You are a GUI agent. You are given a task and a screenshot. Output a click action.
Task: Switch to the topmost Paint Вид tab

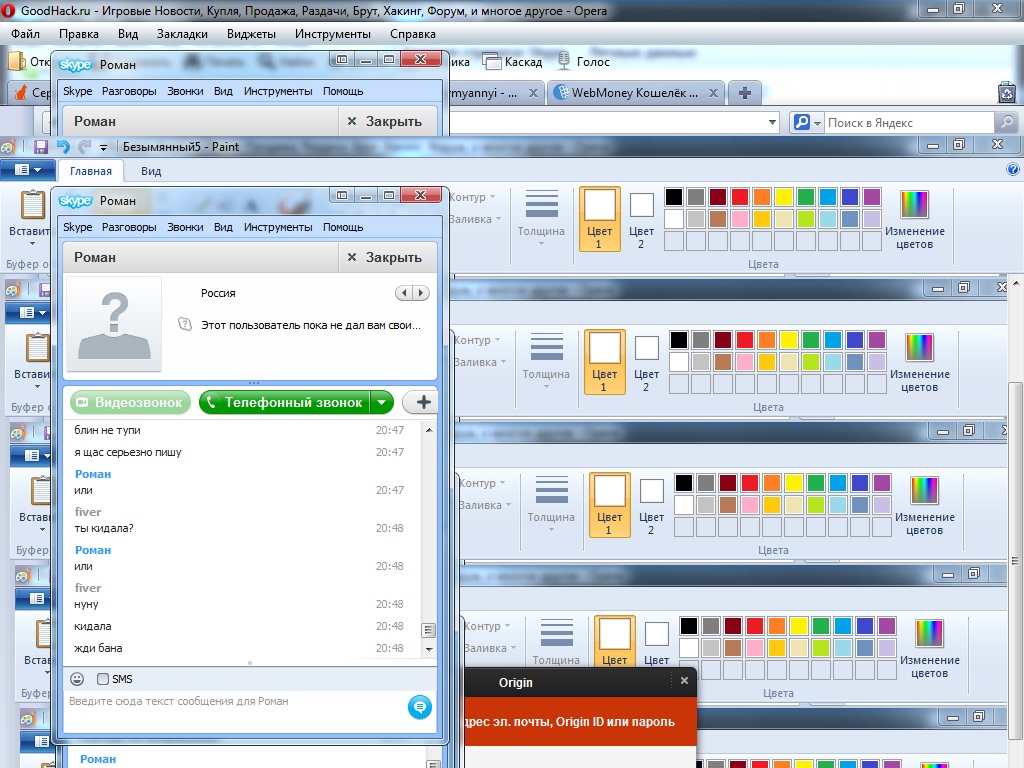click(151, 171)
